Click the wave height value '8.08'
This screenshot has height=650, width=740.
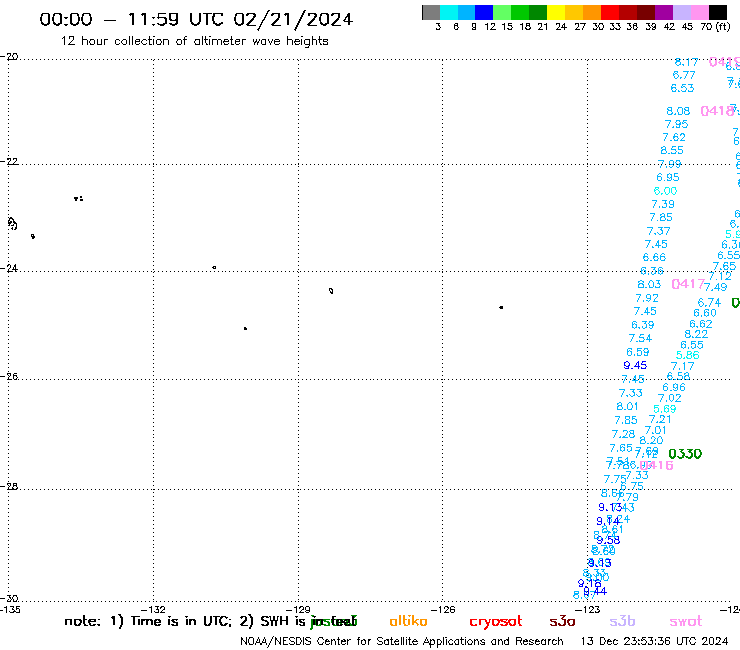click(678, 111)
